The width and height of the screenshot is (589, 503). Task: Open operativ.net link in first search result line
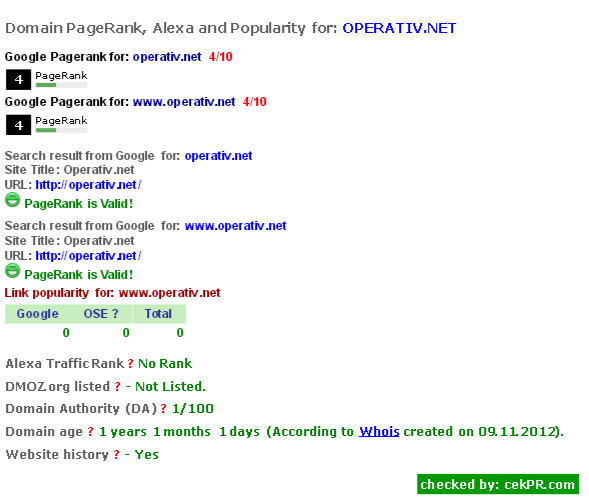[218, 156]
